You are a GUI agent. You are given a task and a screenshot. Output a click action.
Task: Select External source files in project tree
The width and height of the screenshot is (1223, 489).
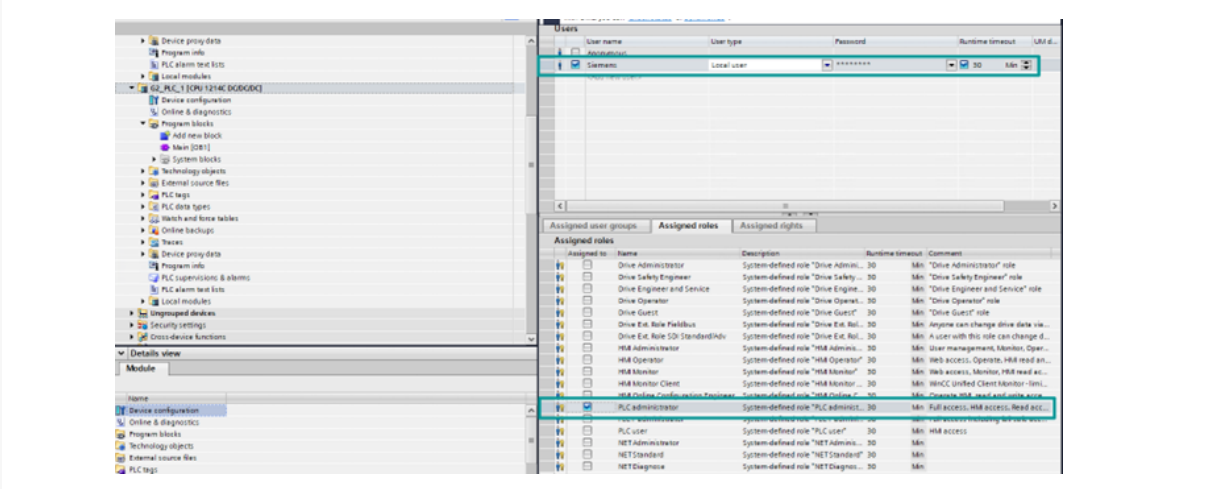(195, 183)
